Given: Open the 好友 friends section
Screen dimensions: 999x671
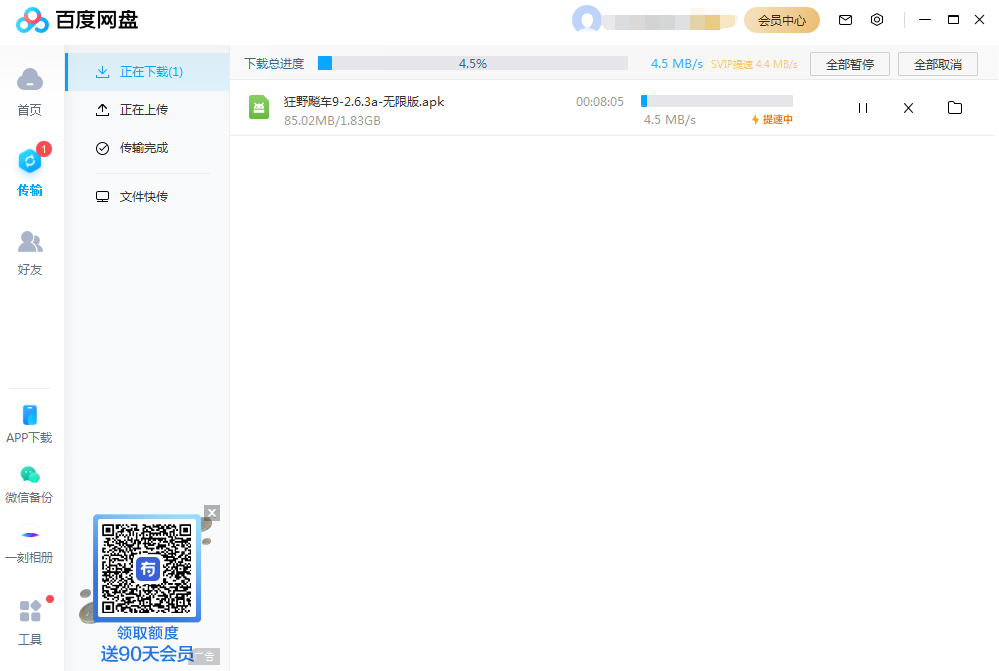Looking at the screenshot, I should click(x=30, y=252).
